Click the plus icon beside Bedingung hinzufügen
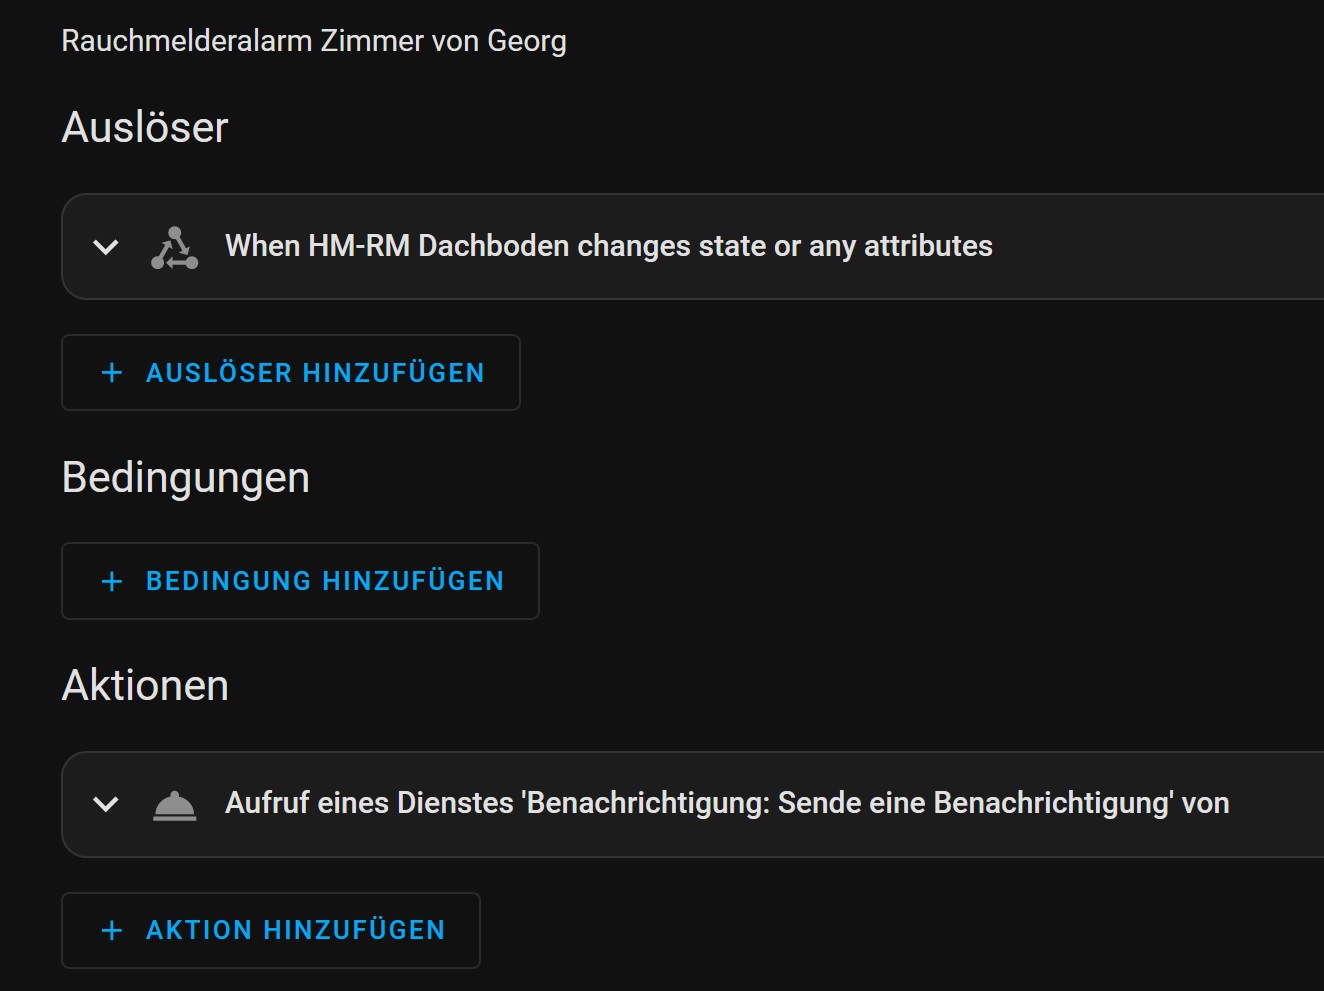This screenshot has height=991, width=1324. (112, 581)
